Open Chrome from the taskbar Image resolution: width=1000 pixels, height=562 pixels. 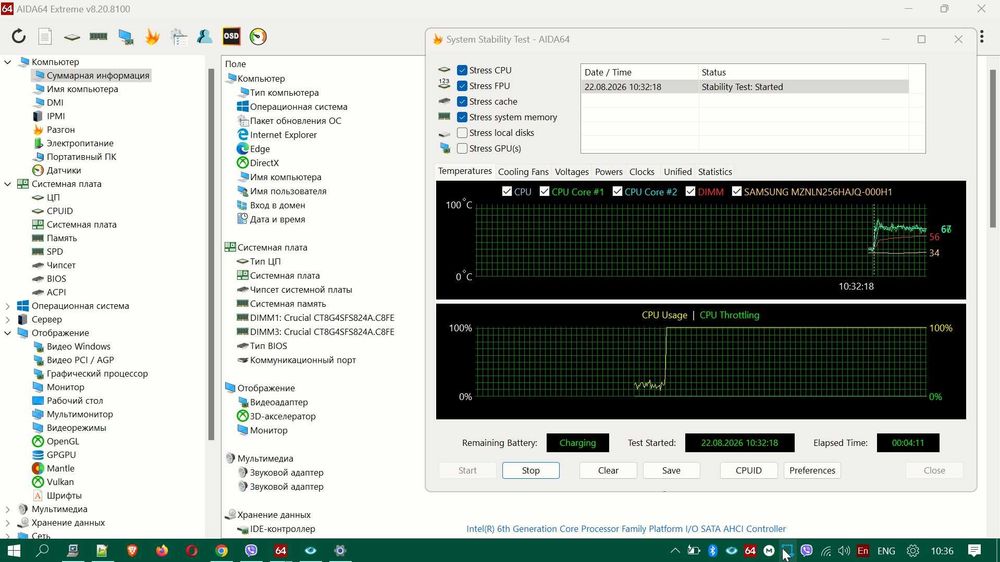point(221,550)
